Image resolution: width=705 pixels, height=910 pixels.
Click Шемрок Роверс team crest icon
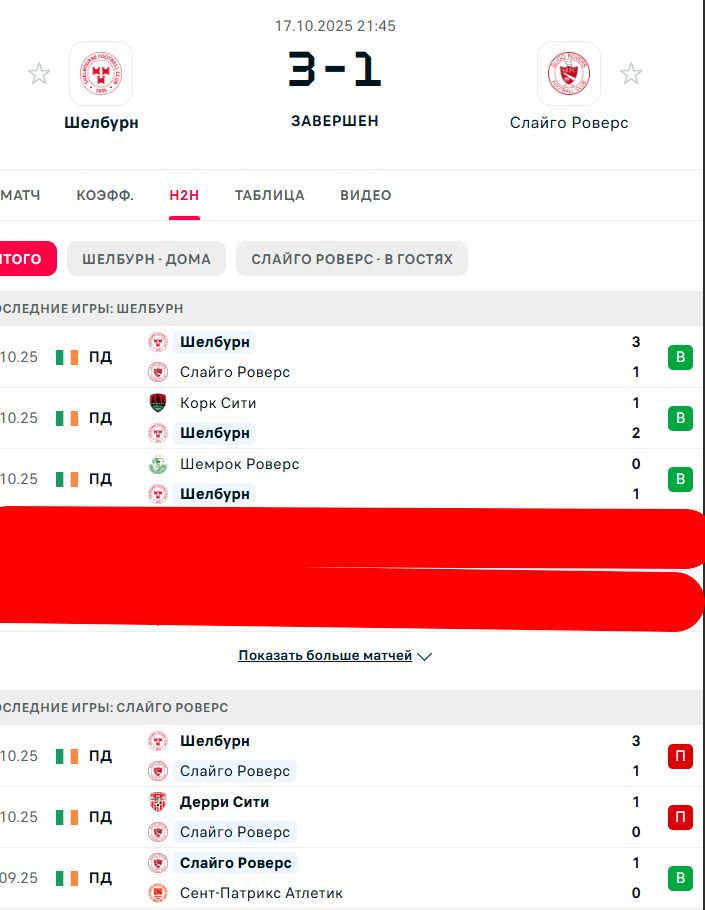pos(158,464)
